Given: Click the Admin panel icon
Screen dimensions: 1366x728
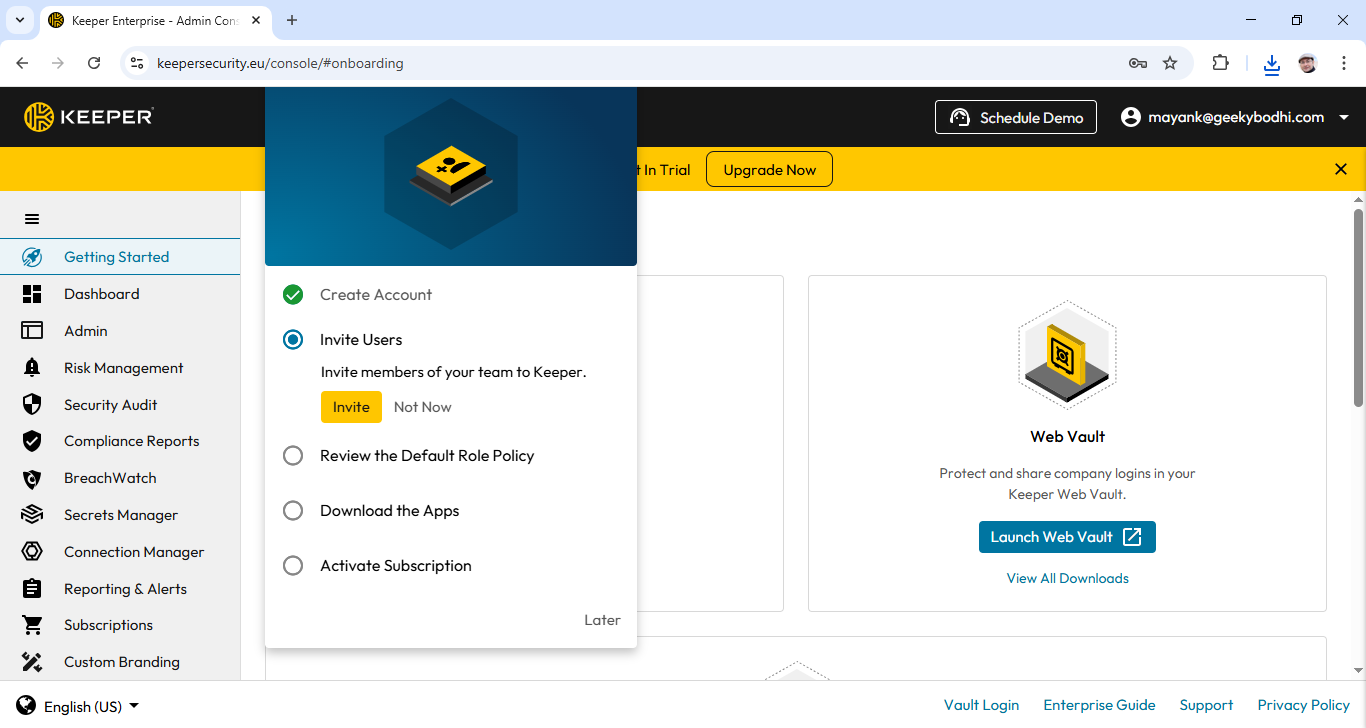Looking at the screenshot, I should [32, 331].
